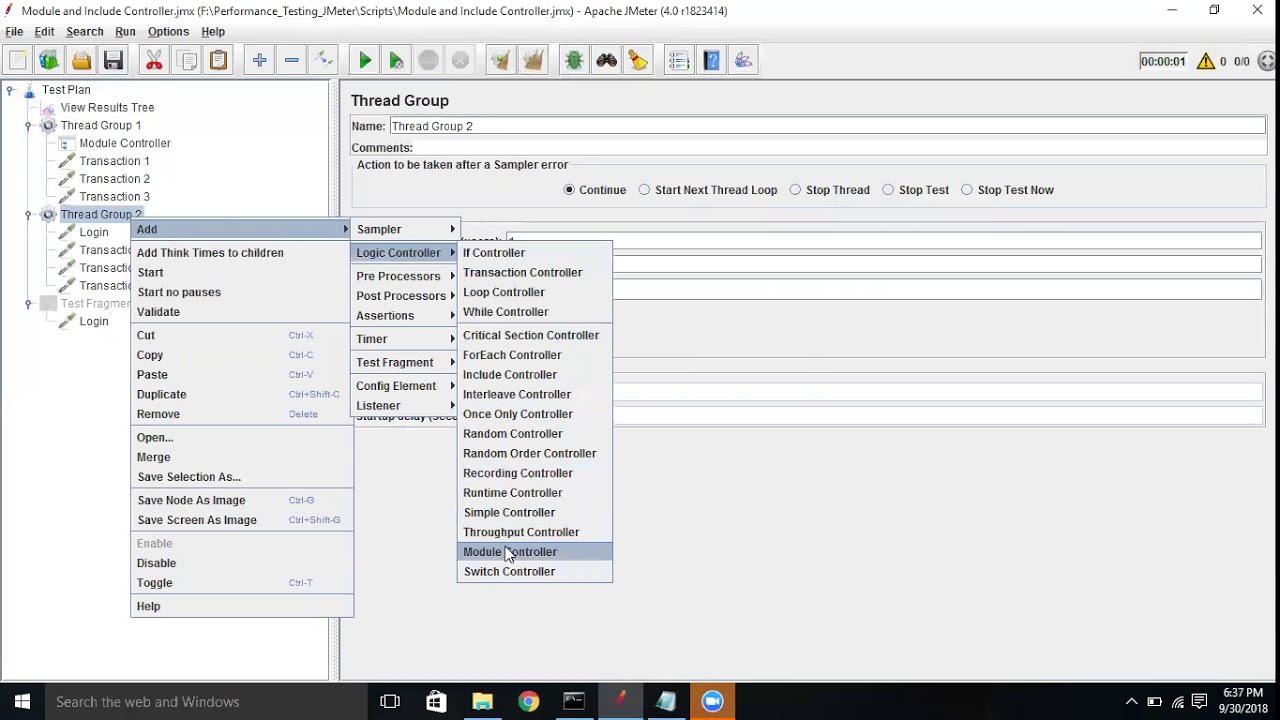The height and width of the screenshot is (720, 1280).
Task: Expand the Assertions submenu
Action: pos(404,316)
